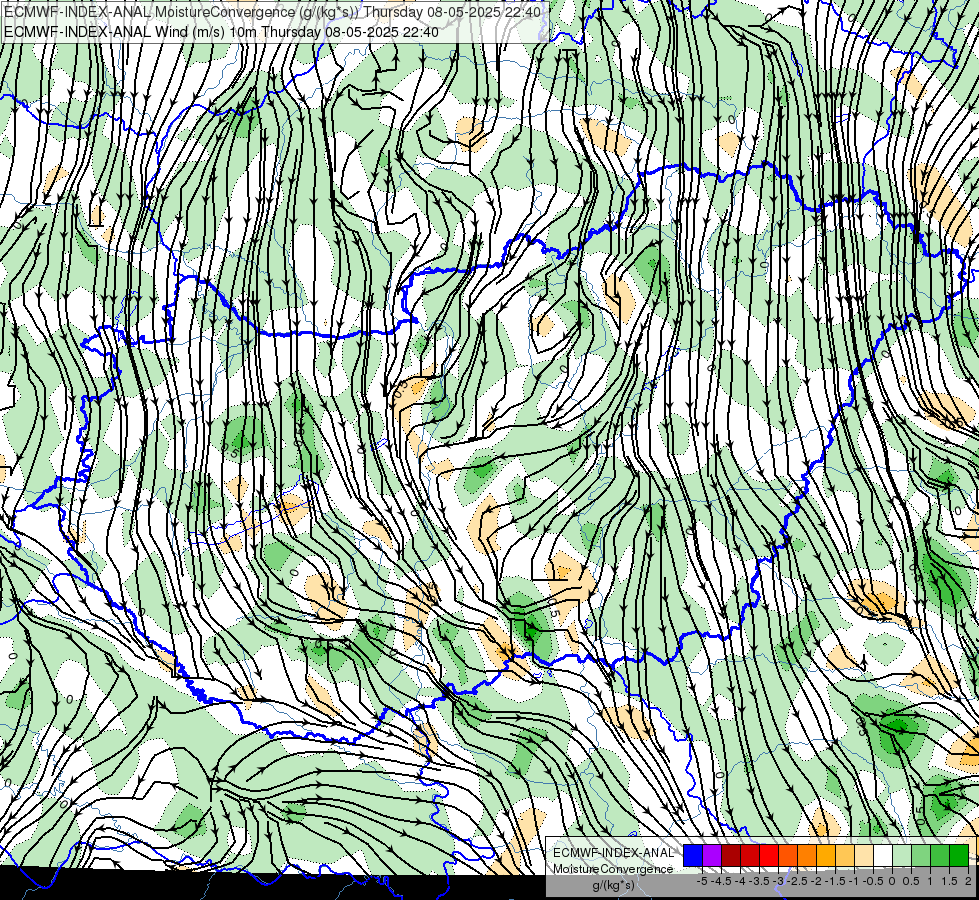Click the -3.5 tick label on legend
The width and height of the screenshot is (979, 900).
click(x=759, y=881)
